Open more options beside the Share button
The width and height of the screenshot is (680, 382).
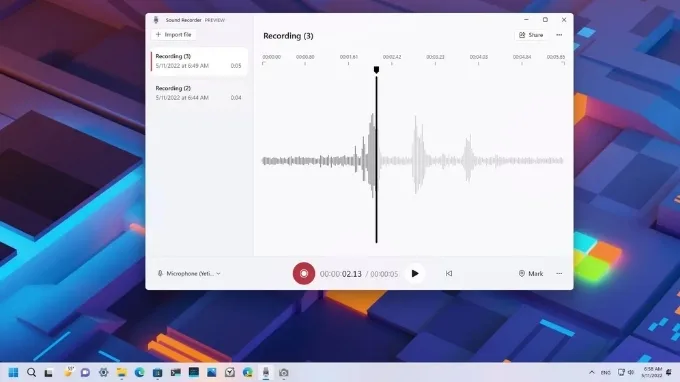[x=559, y=35]
